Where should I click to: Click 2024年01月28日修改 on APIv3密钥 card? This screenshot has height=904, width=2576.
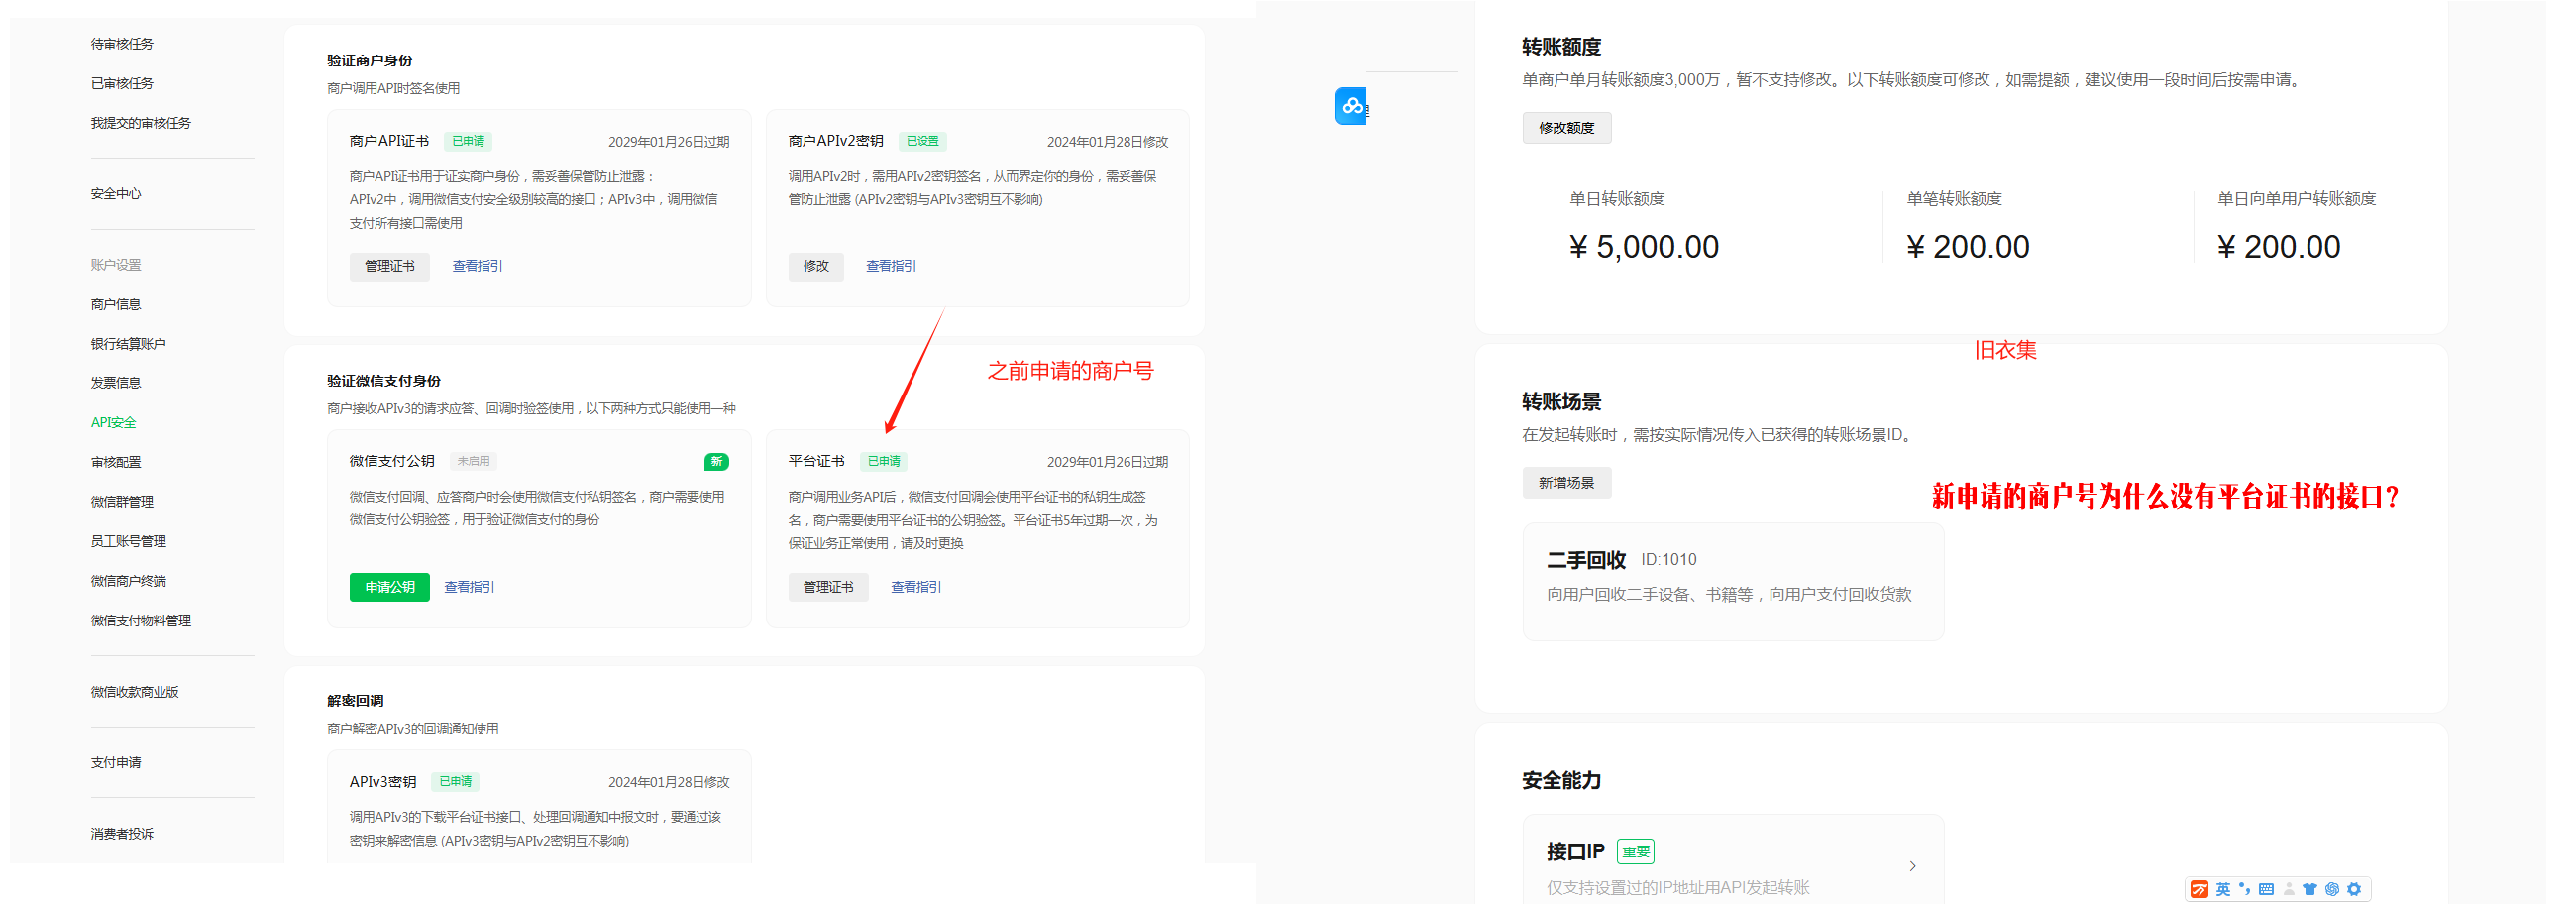pyautogui.click(x=669, y=782)
